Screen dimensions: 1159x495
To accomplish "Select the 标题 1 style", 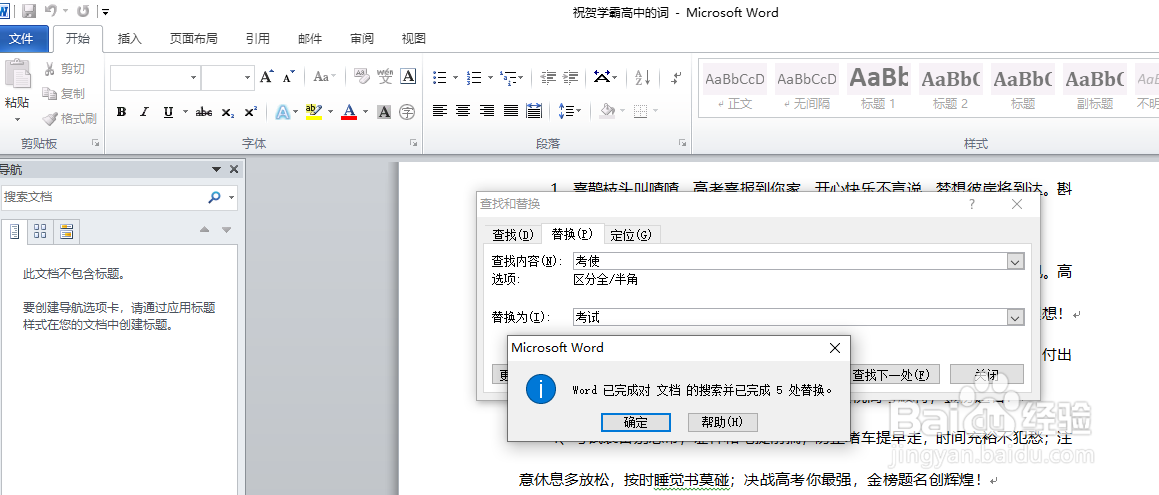I will 877,87.
